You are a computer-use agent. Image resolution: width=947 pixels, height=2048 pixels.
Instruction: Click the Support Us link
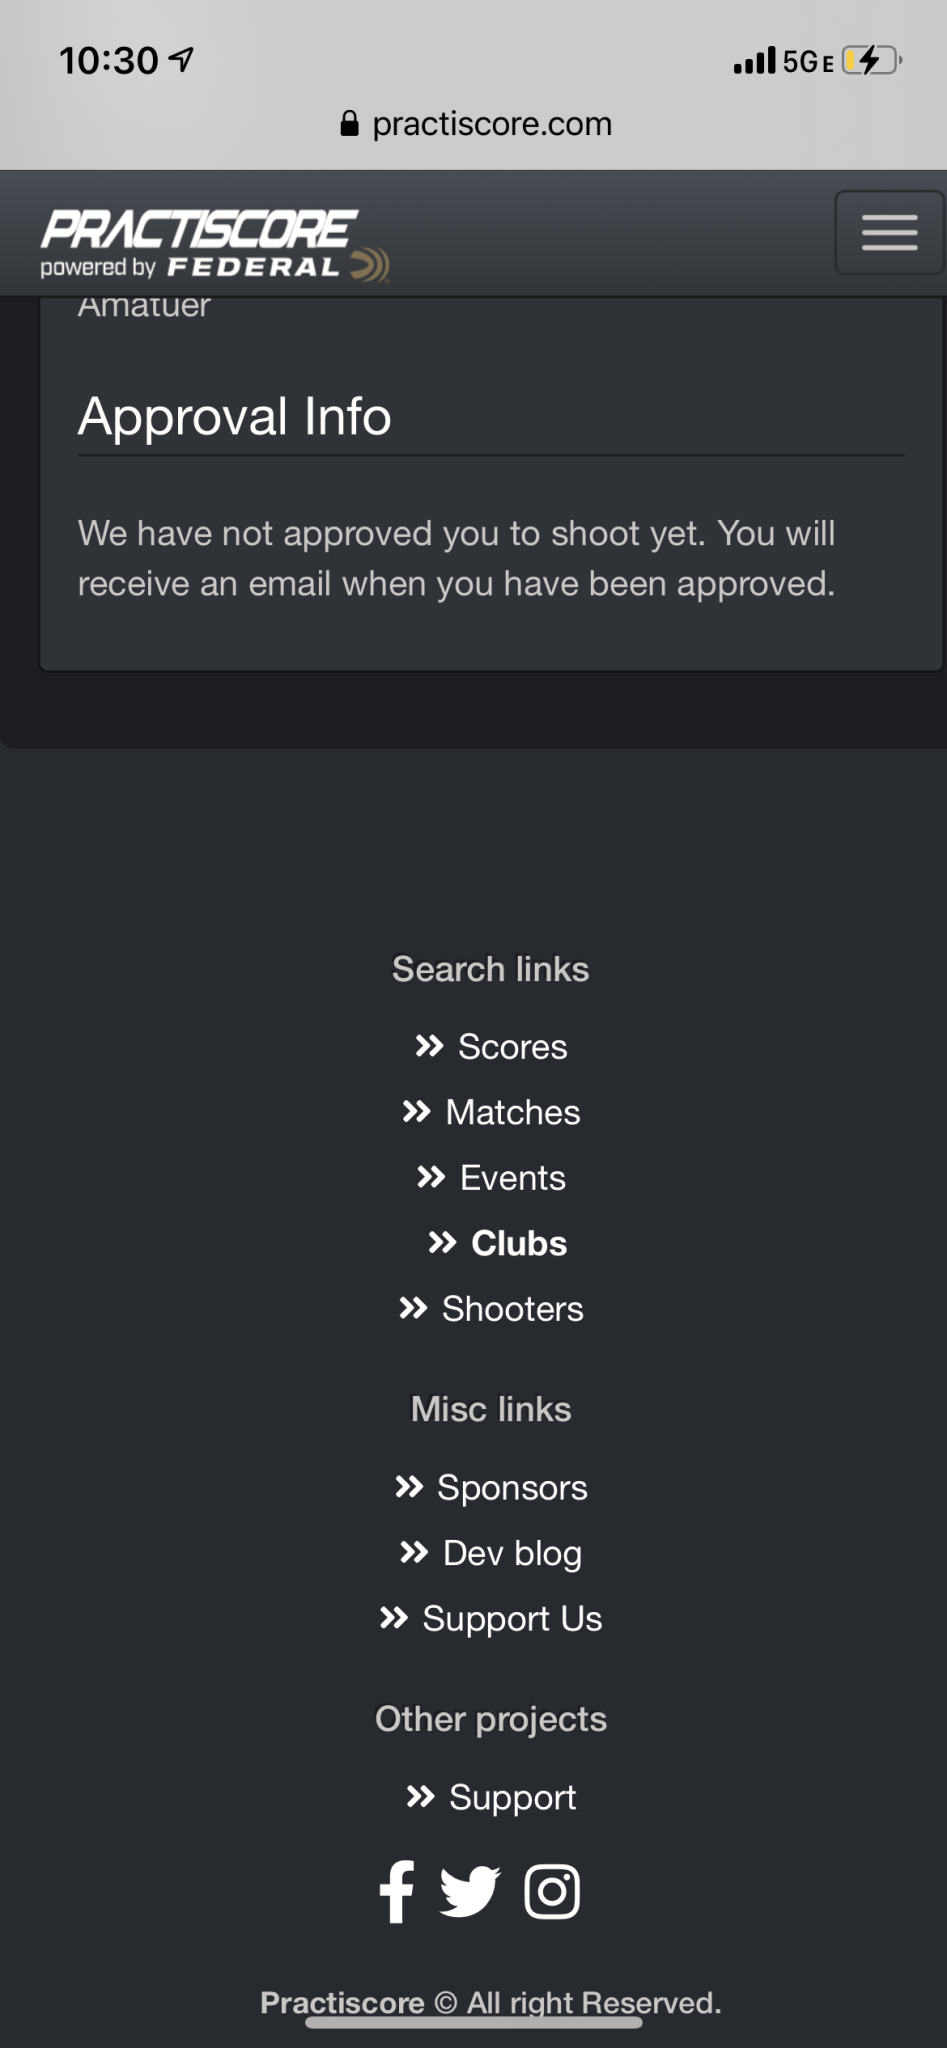[x=491, y=1619]
